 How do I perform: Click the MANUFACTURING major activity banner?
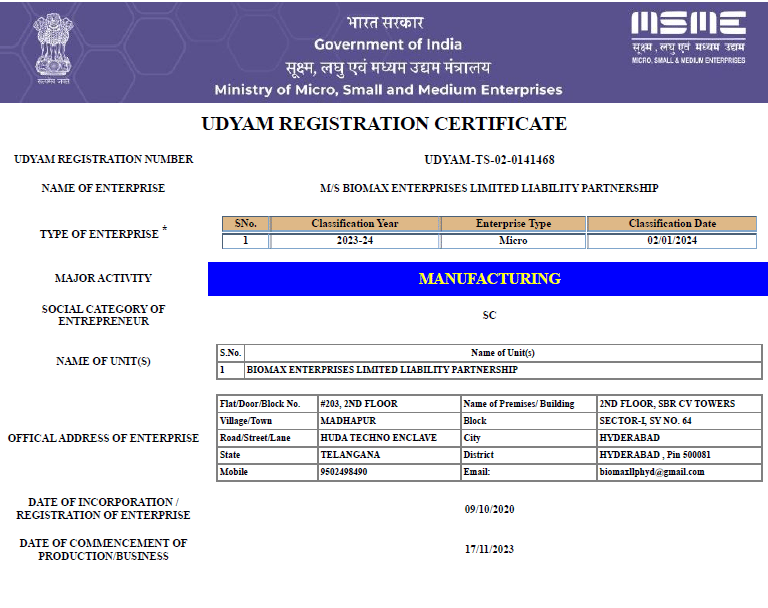(x=488, y=279)
